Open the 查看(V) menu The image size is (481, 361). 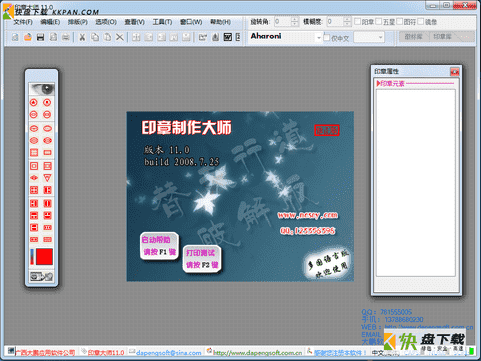click(x=134, y=22)
